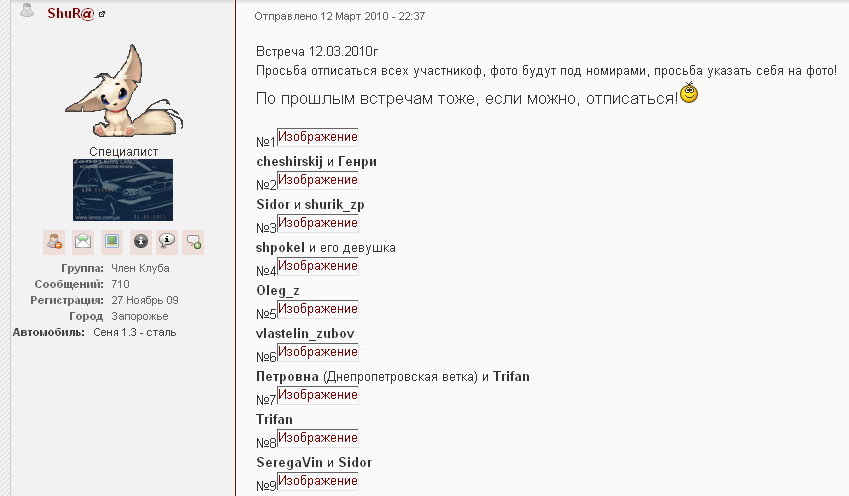Click the smiley emoticon in the post
Image resolution: width=849 pixels, height=496 pixels.
click(689, 93)
